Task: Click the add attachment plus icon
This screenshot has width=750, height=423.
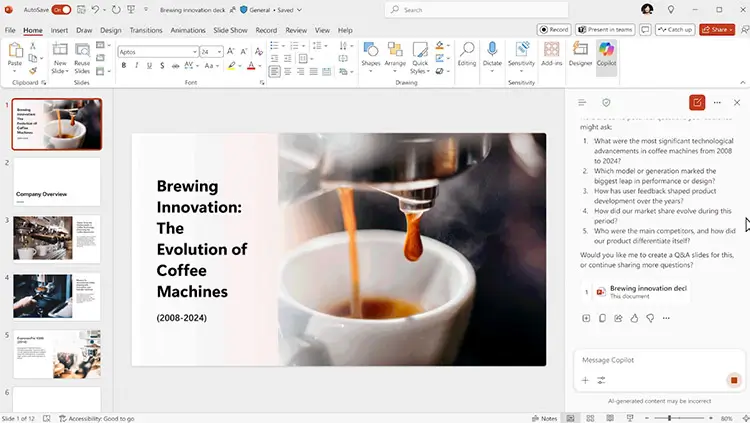Action: 585,380
